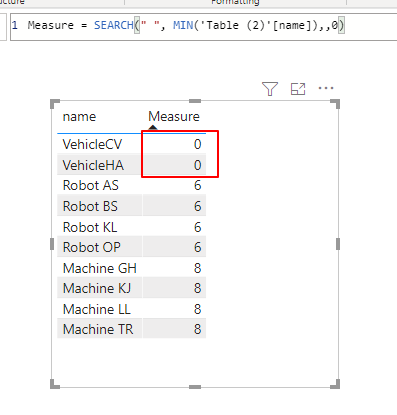The image size is (397, 415).
Task: Open the visual filter icon
Action: tap(270, 89)
